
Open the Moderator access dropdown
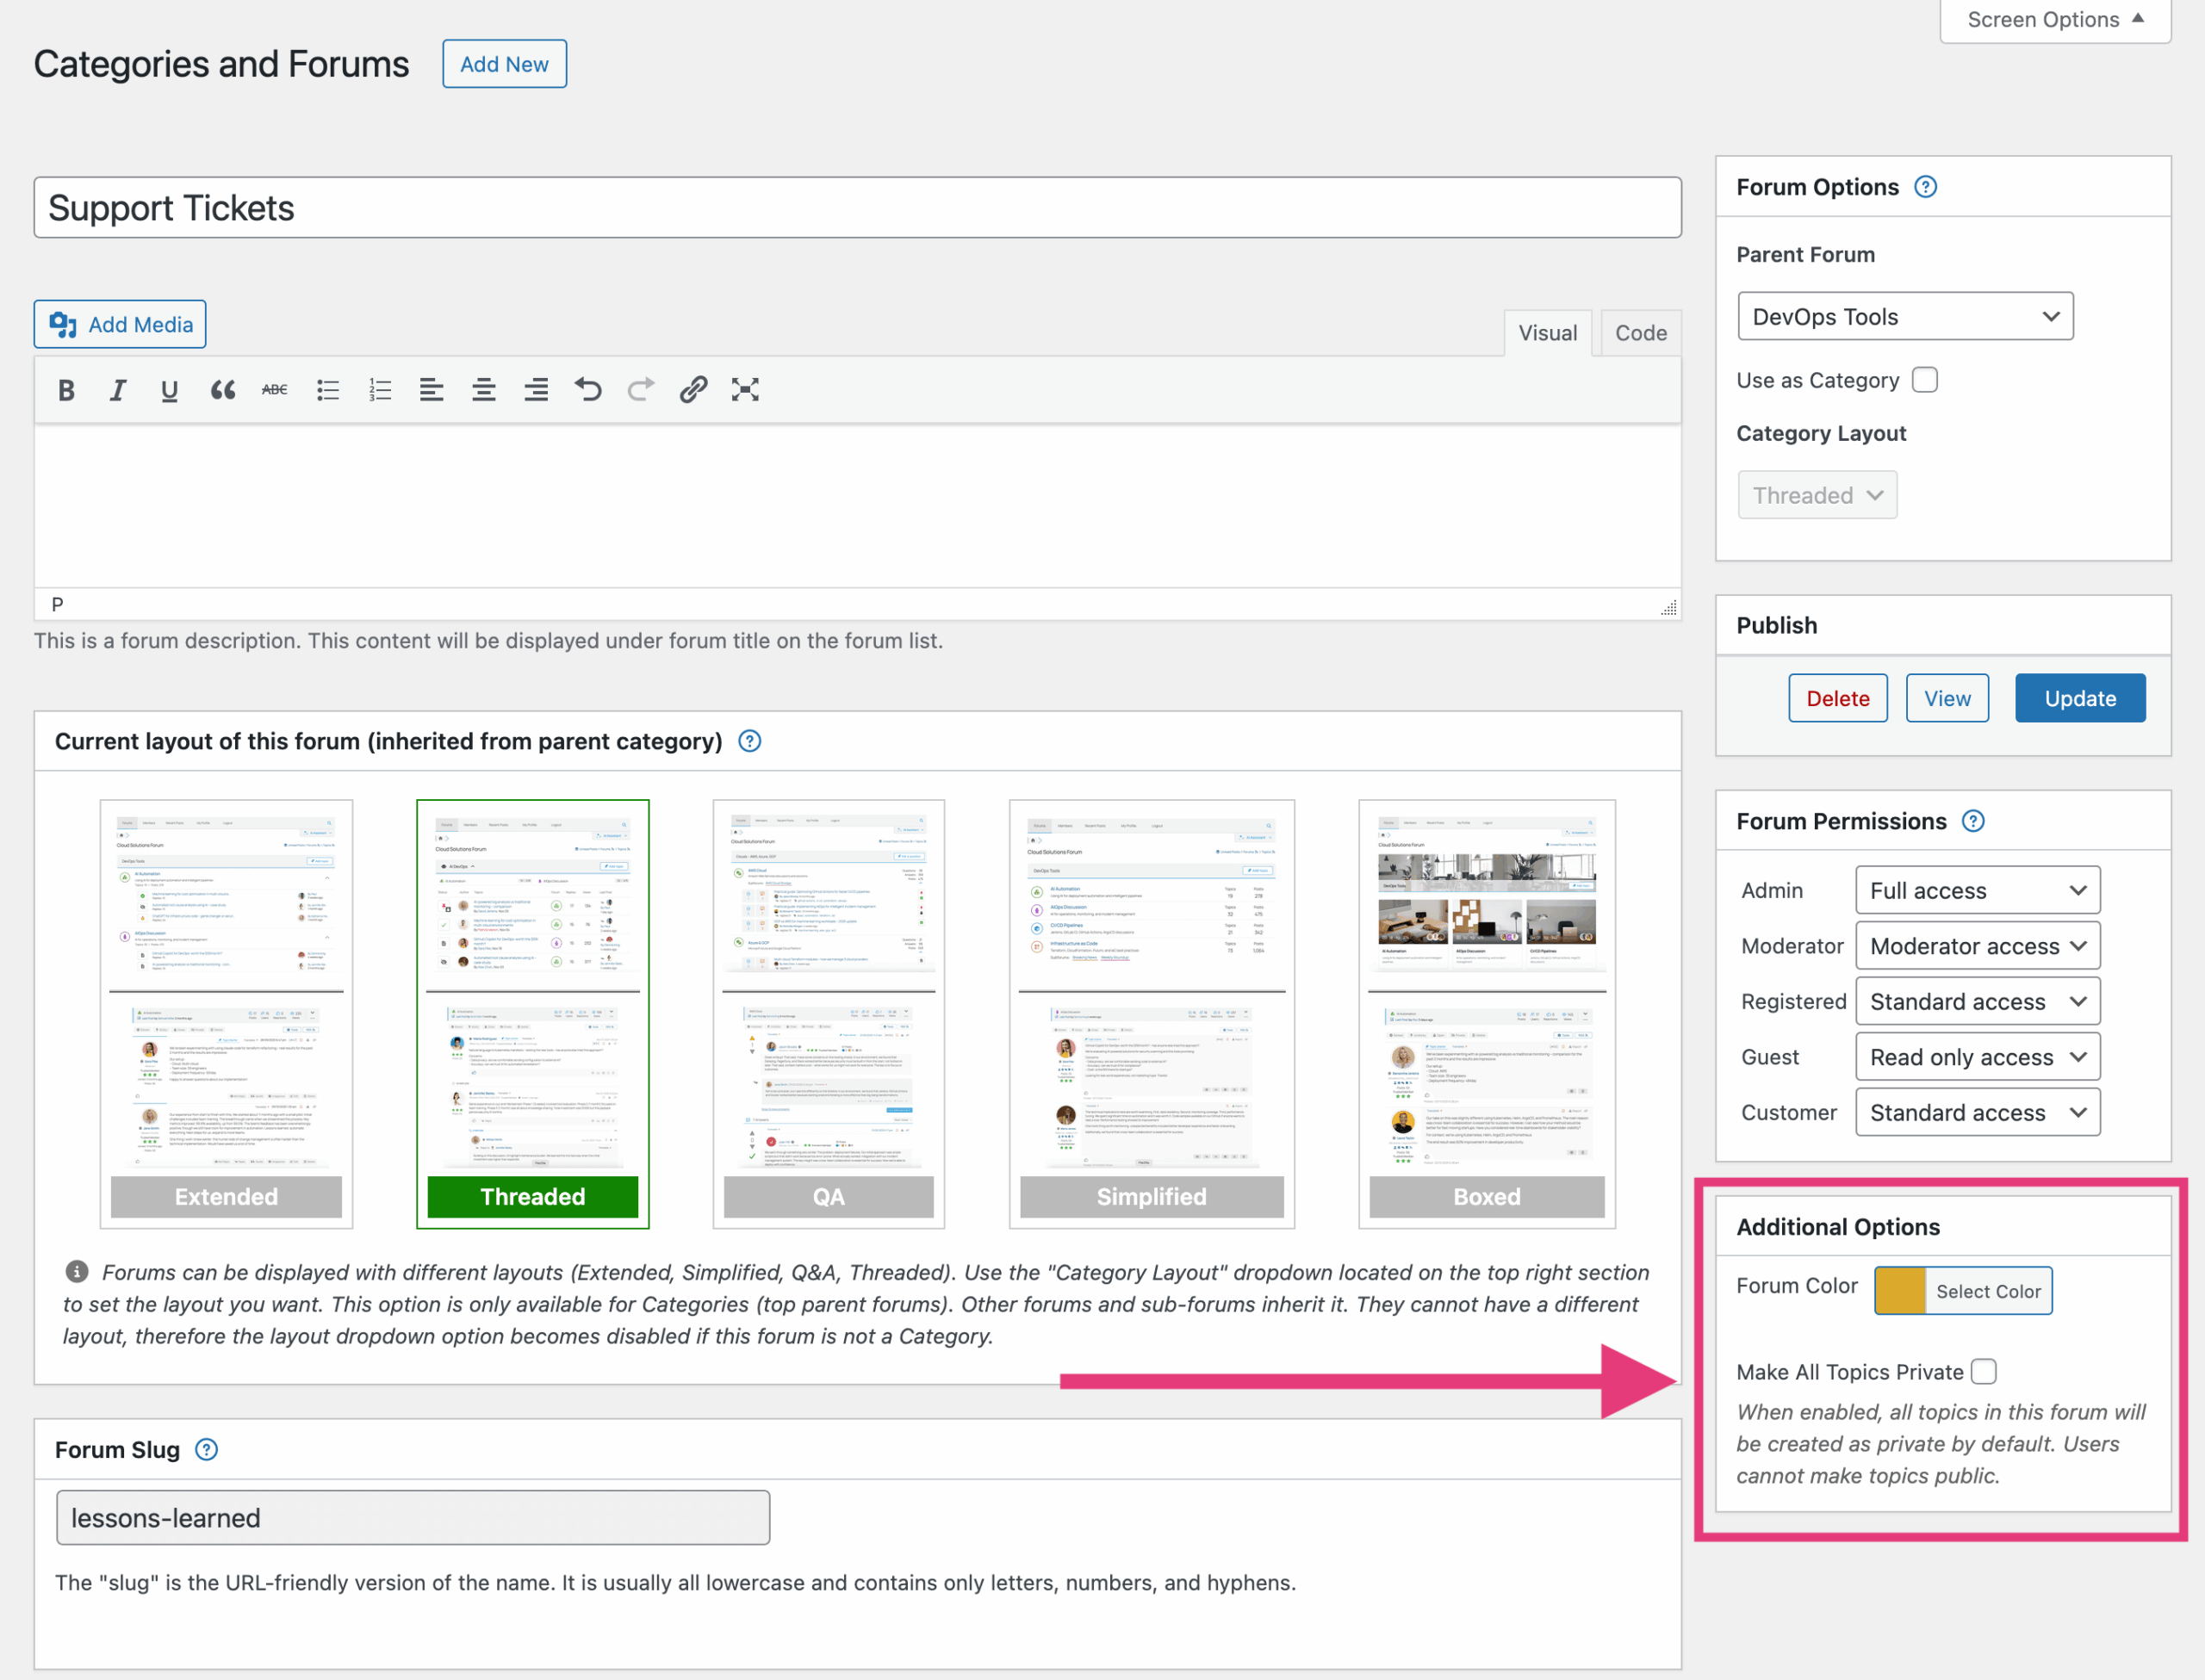[1976, 946]
